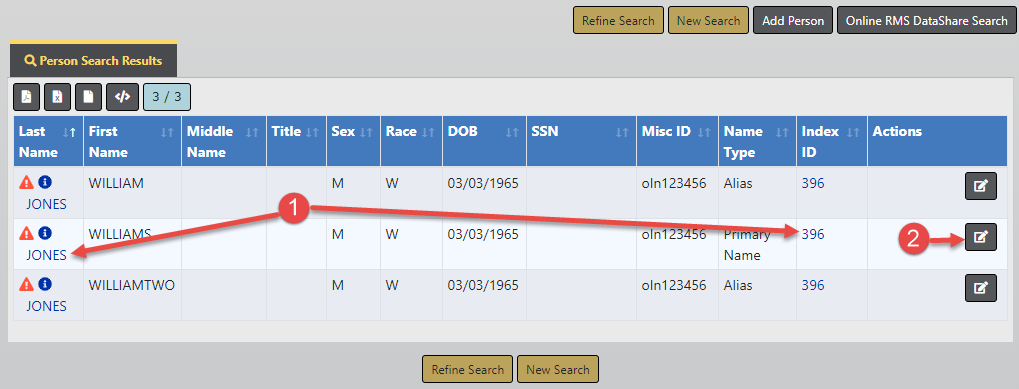Viewport: 1019px width, 389px height.
Task: Open edit action for WILLIAMTWO alias row
Action: coord(981,288)
